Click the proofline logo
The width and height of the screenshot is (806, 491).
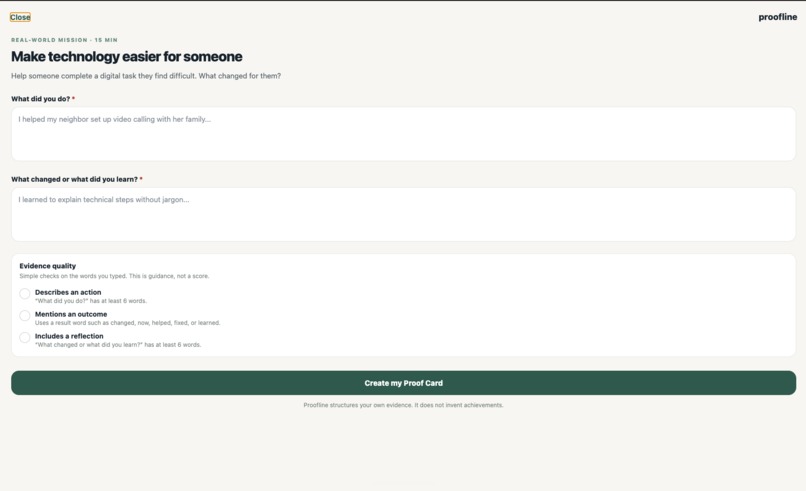(x=777, y=17)
